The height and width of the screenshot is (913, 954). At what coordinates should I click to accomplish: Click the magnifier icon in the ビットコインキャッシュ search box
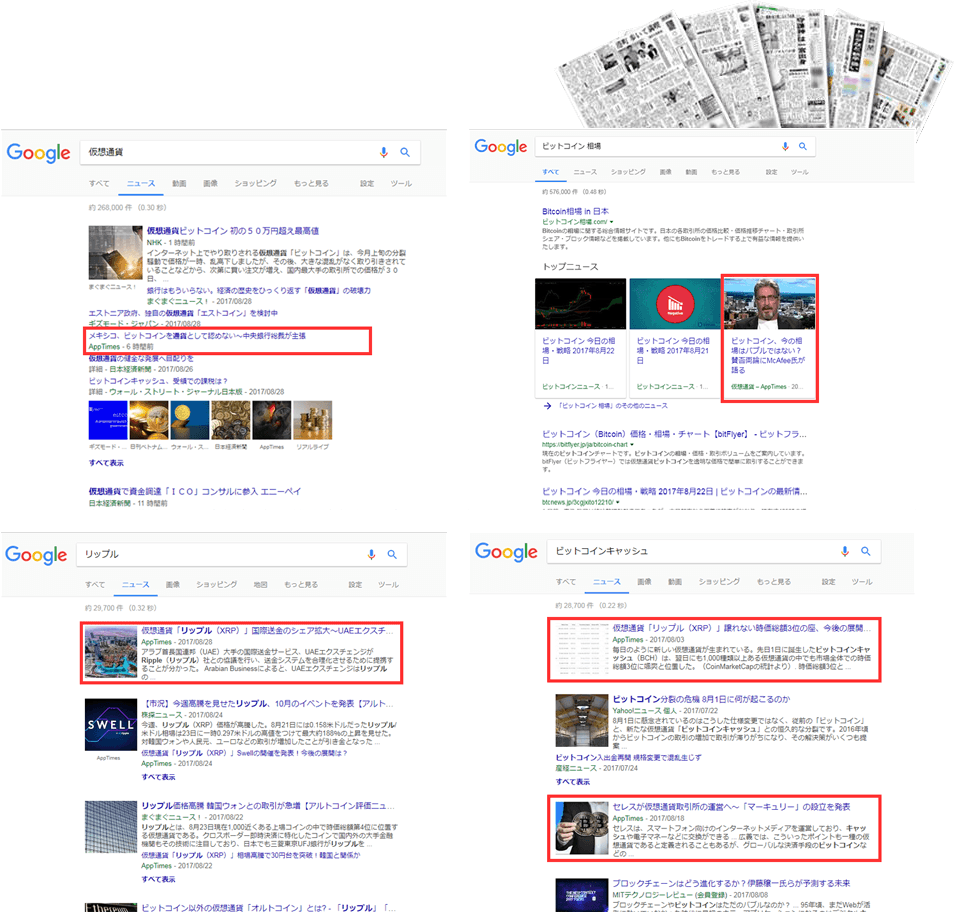[866, 551]
